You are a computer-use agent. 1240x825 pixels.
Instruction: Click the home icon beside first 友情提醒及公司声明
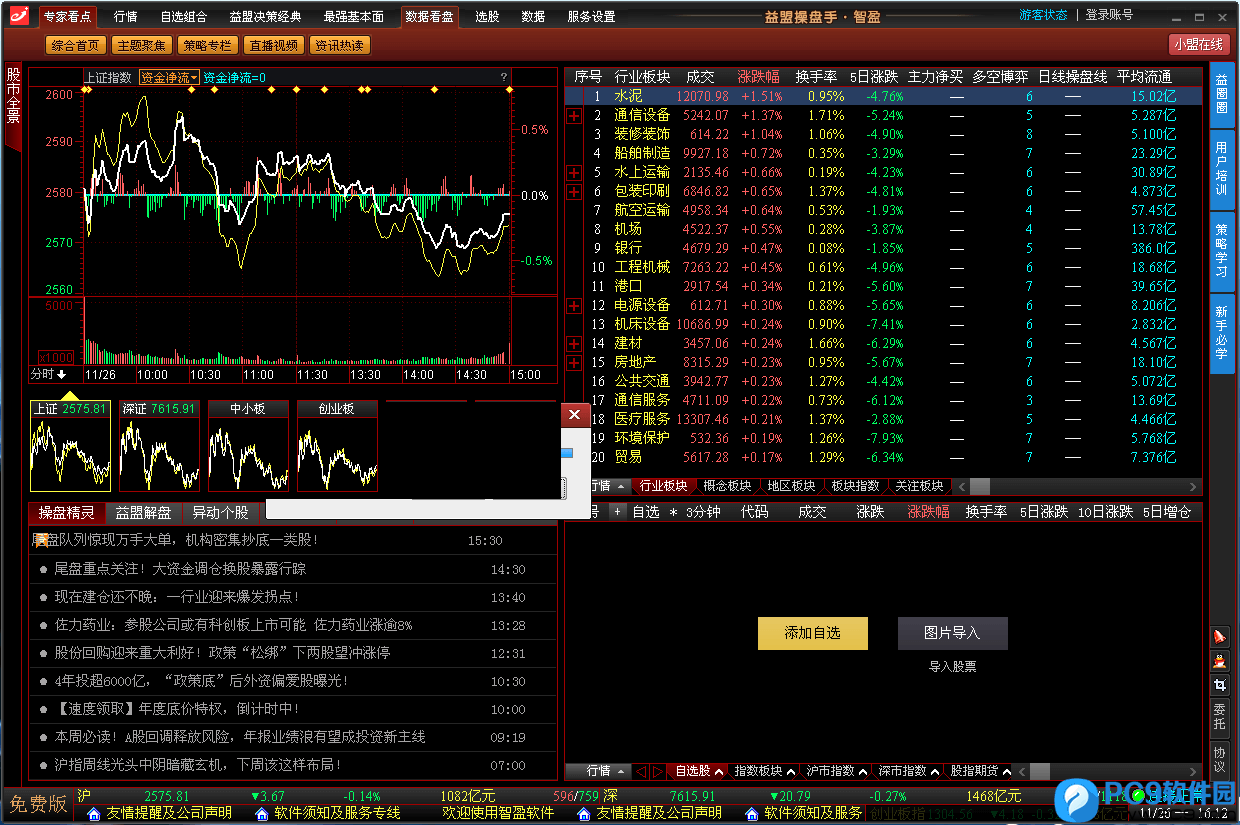(95, 814)
